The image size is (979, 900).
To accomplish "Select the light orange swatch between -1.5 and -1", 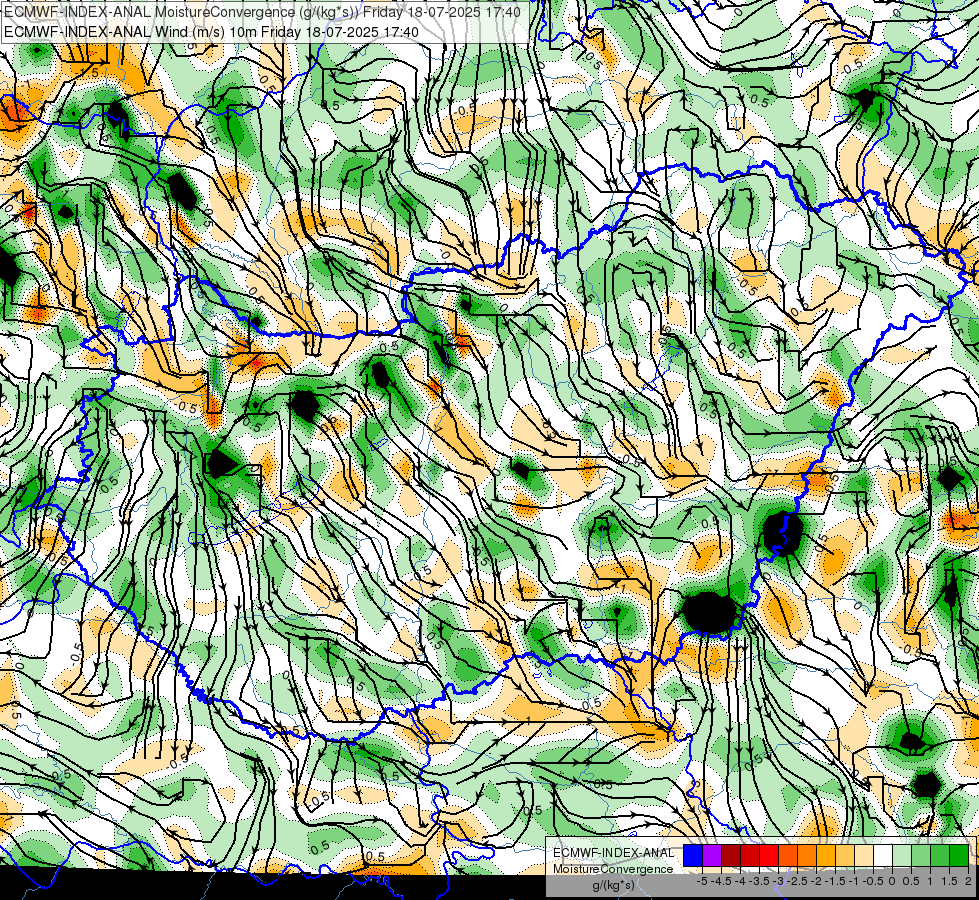I will point(845,856).
